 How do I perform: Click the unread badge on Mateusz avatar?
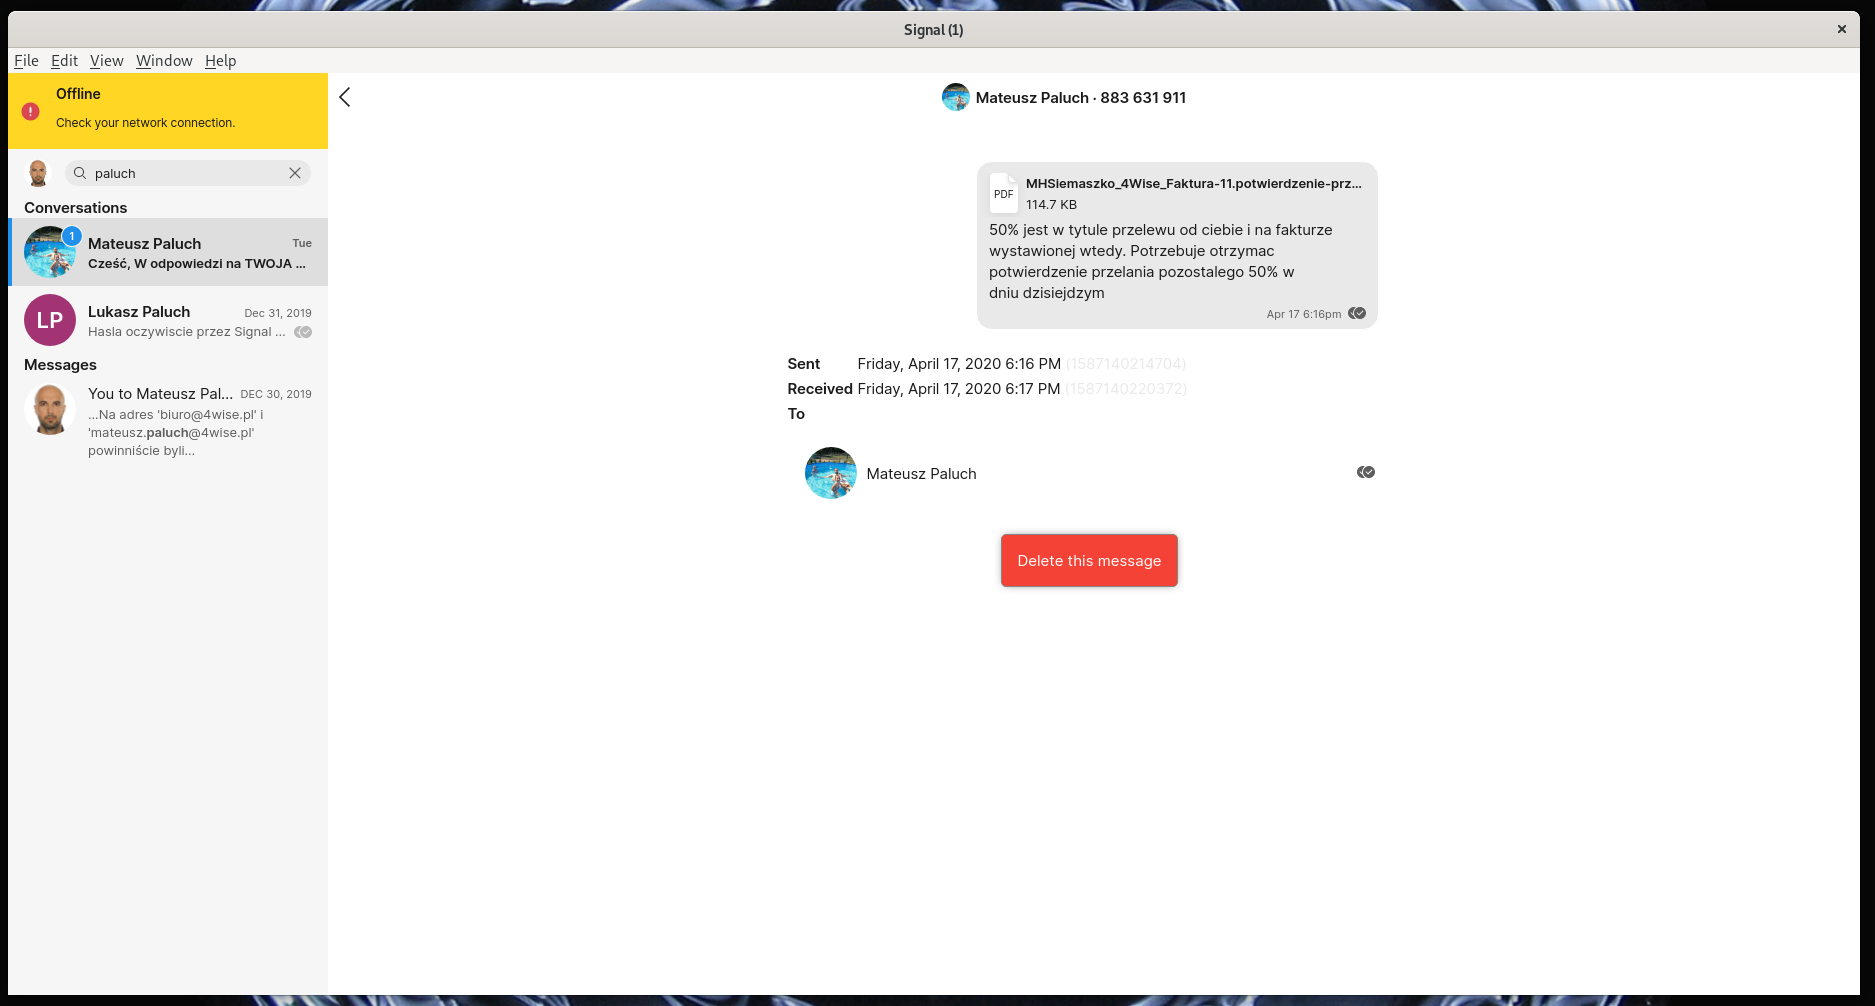(x=72, y=236)
